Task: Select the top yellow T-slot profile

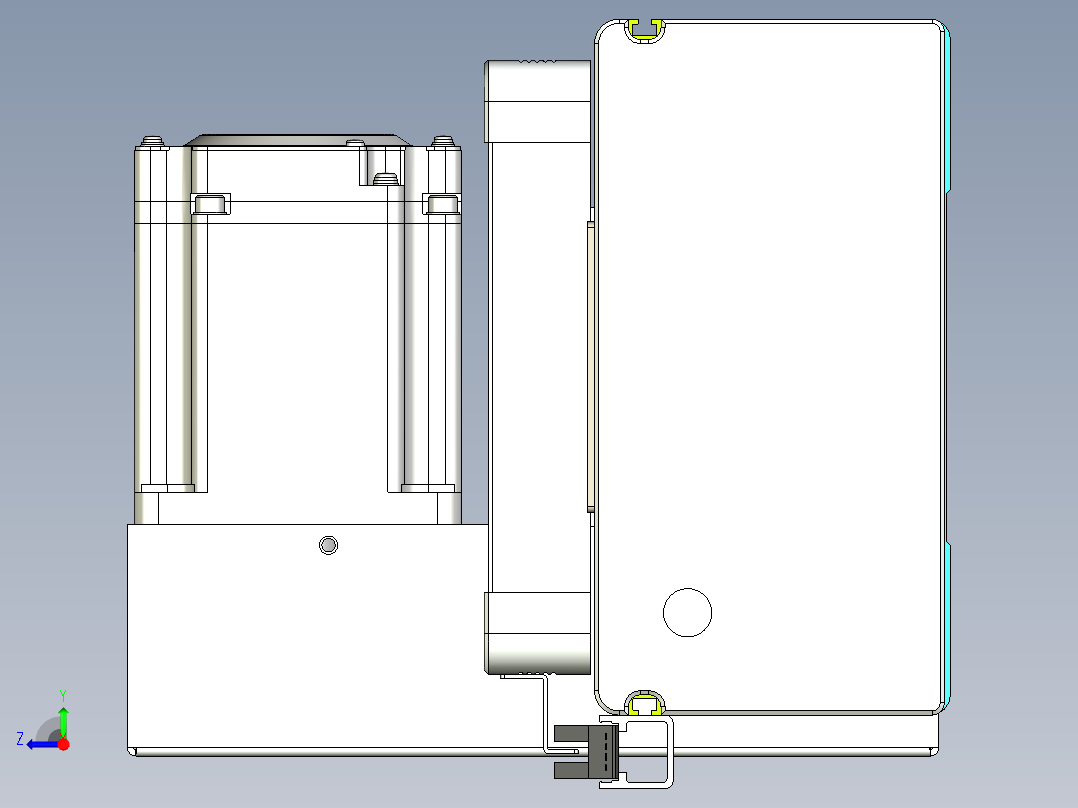Action: point(646,30)
